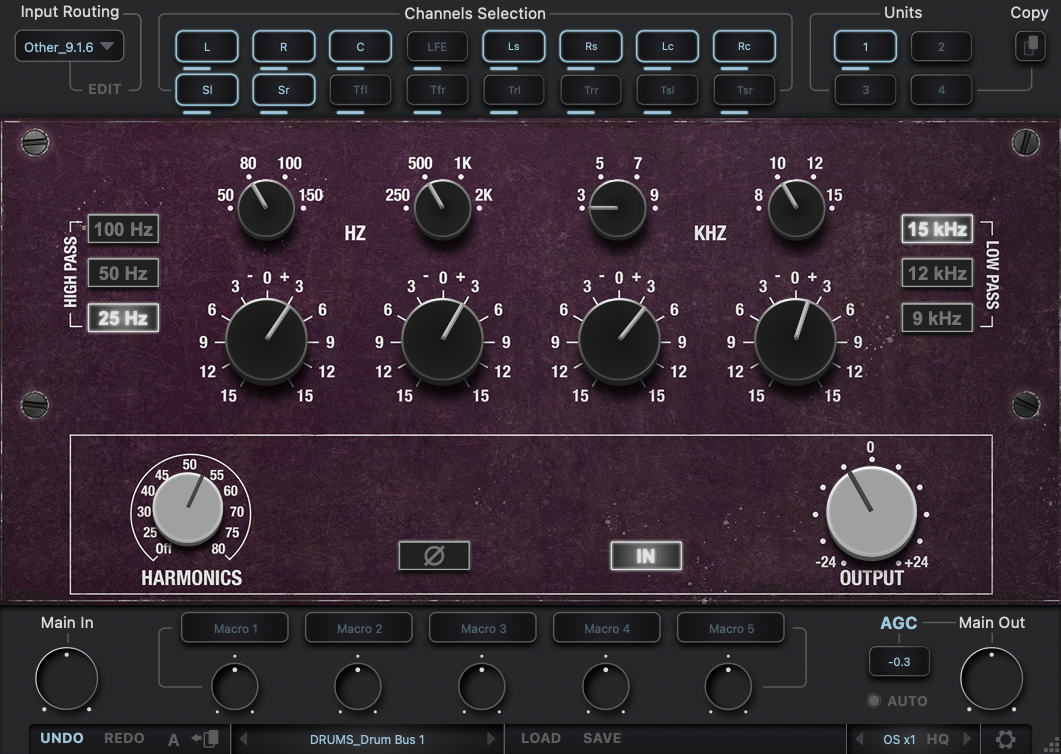Toggle the IN bypass switch
This screenshot has width=1061, height=754.
coord(646,556)
